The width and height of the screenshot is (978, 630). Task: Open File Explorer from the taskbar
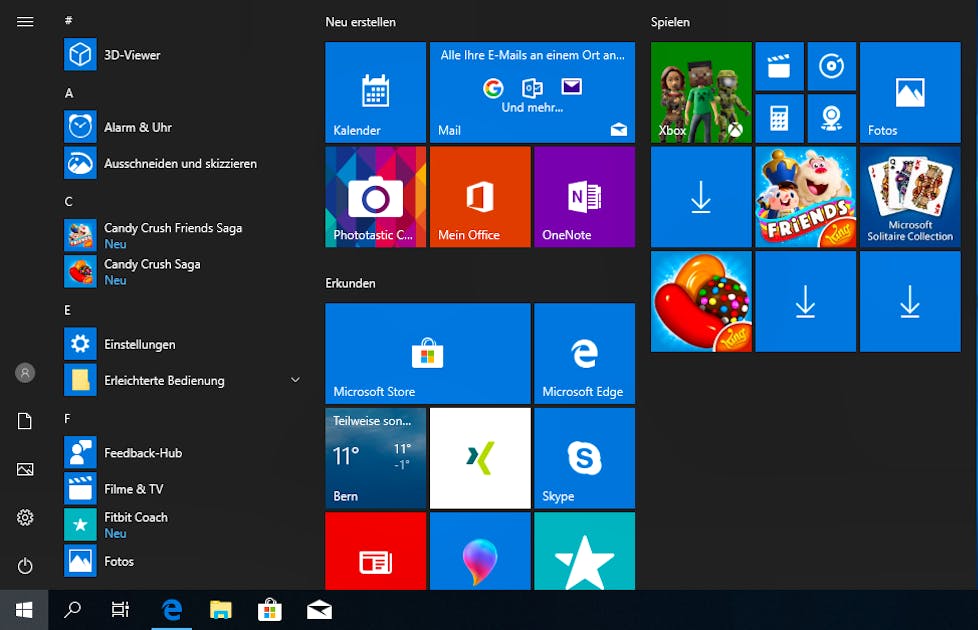click(221, 610)
